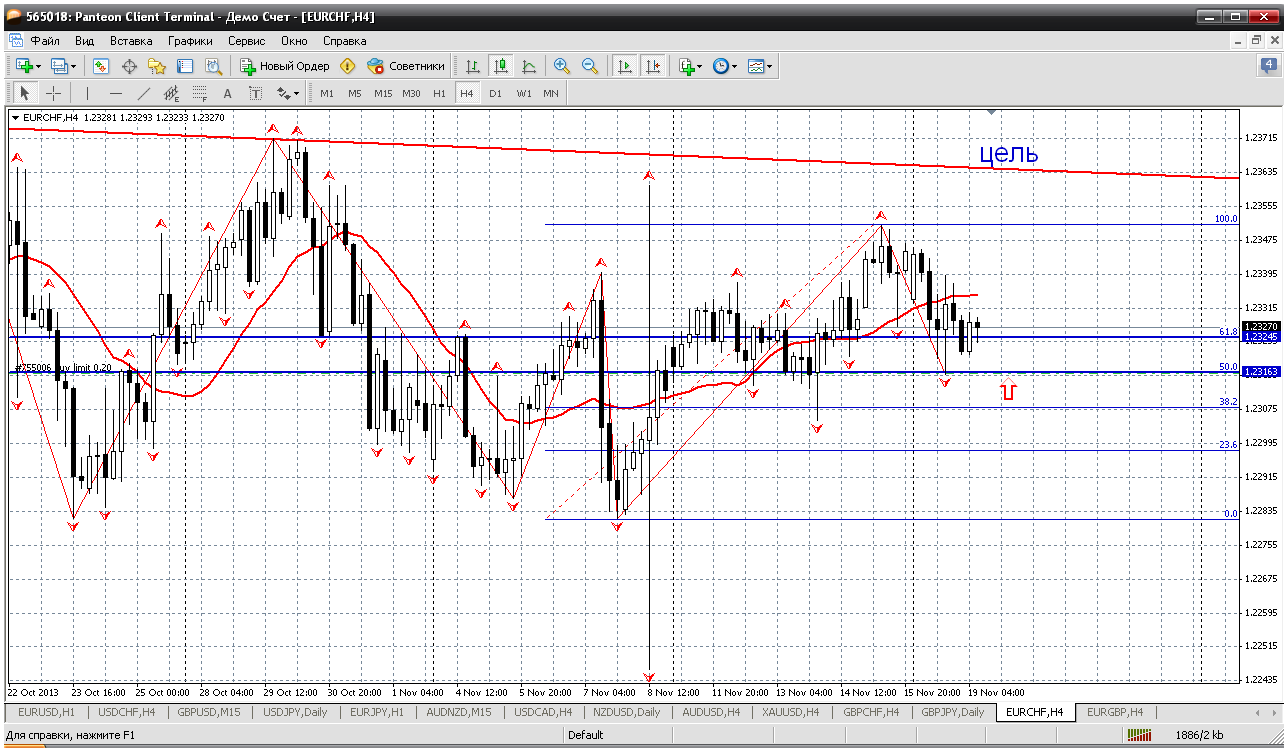
Task: Expand the Periods dropdown arrow
Action: coord(735,67)
